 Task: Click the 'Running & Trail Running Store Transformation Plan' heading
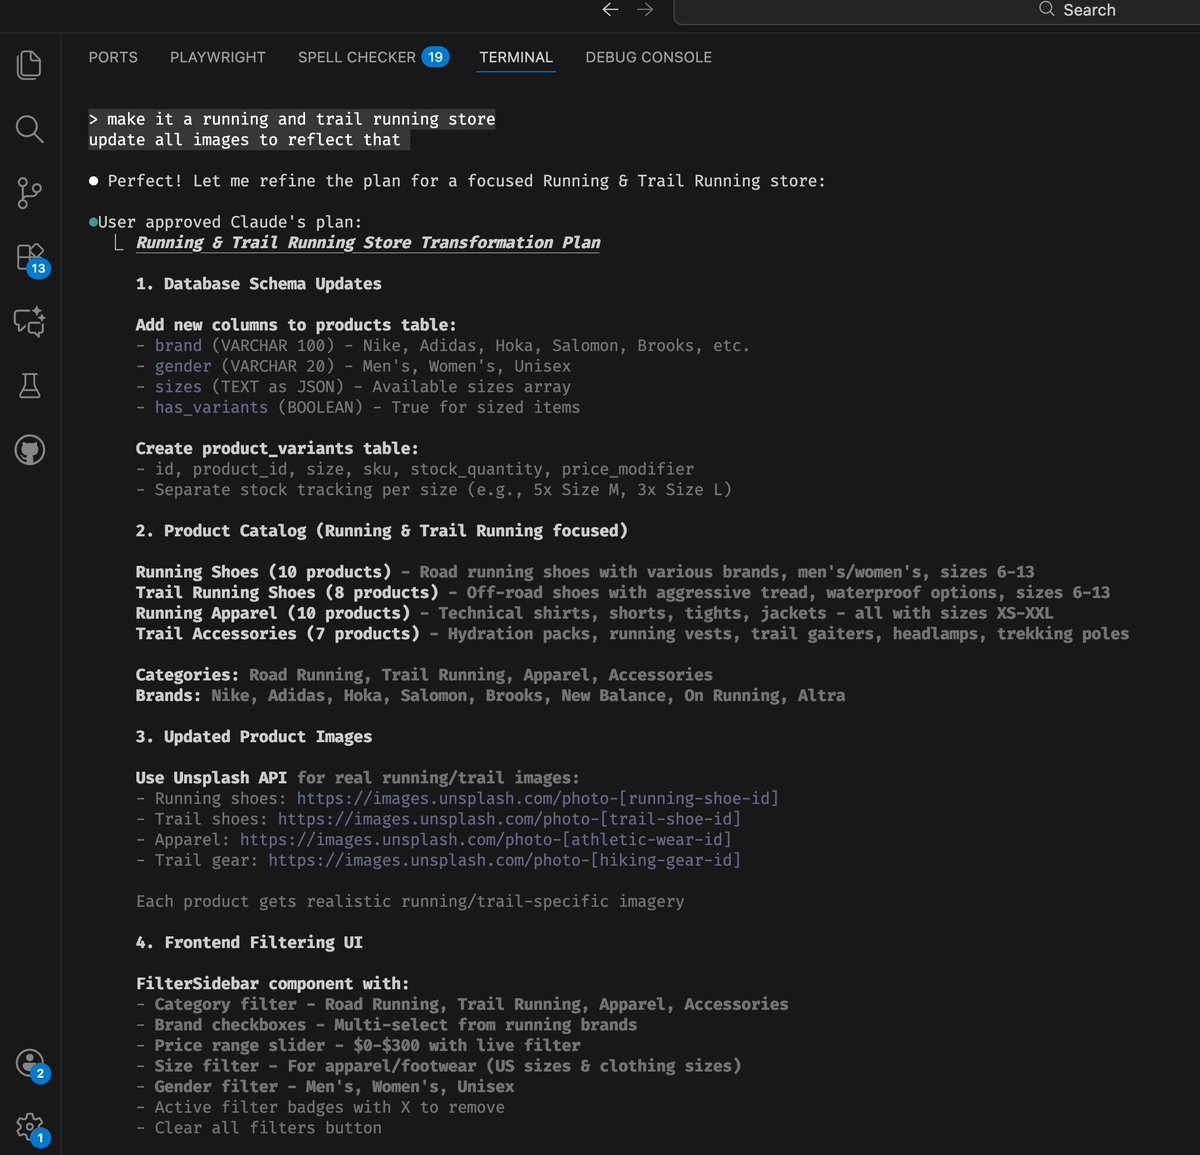pyautogui.click(x=368, y=242)
